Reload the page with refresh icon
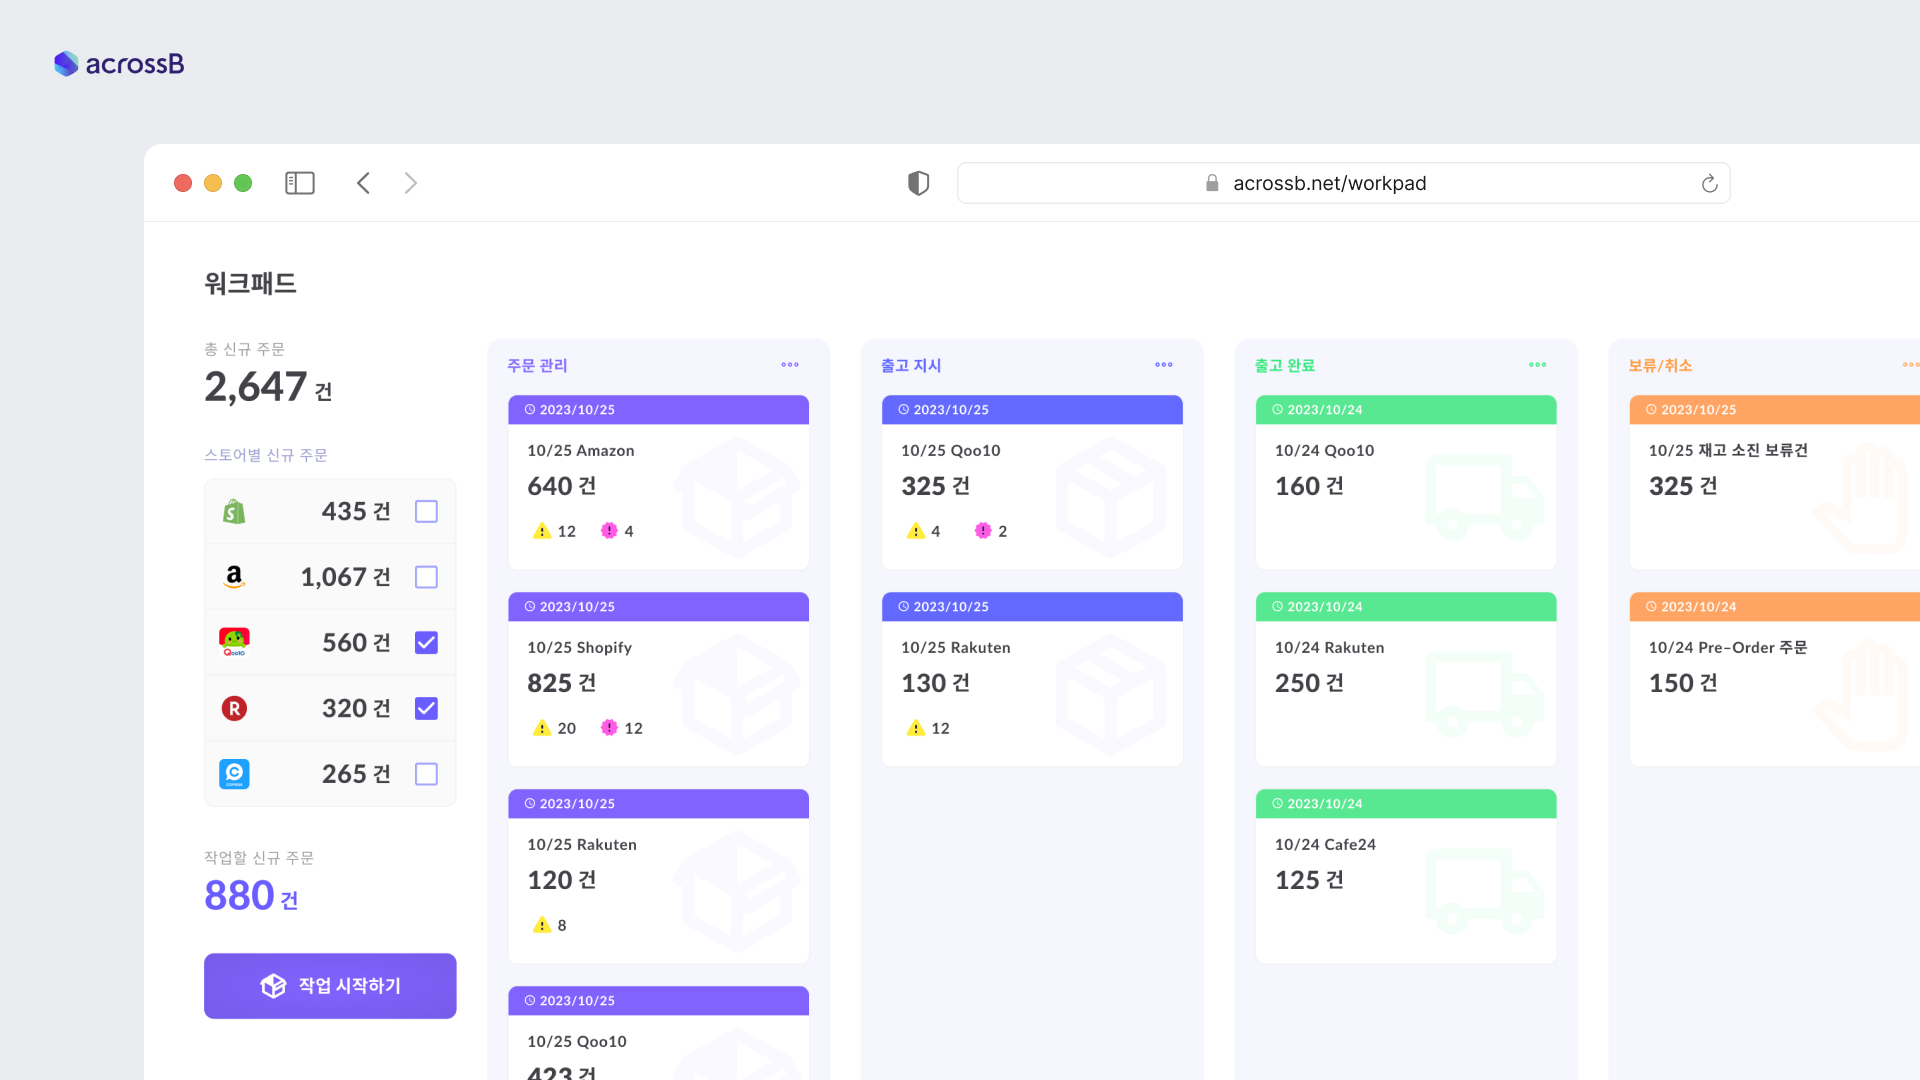 [1709, 183]
